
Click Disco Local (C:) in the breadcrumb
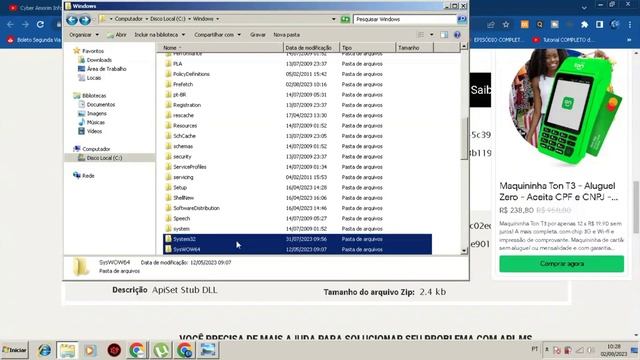pos(167,19)
